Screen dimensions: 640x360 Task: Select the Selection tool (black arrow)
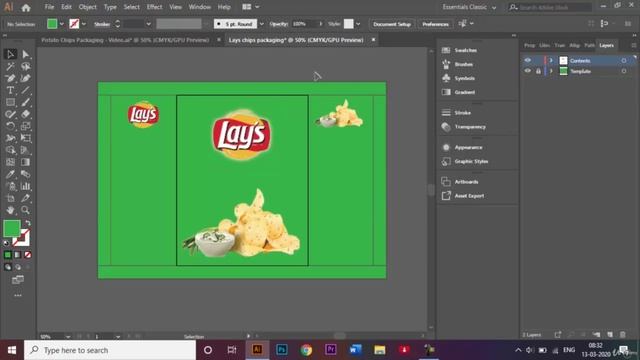coord(11,54)
